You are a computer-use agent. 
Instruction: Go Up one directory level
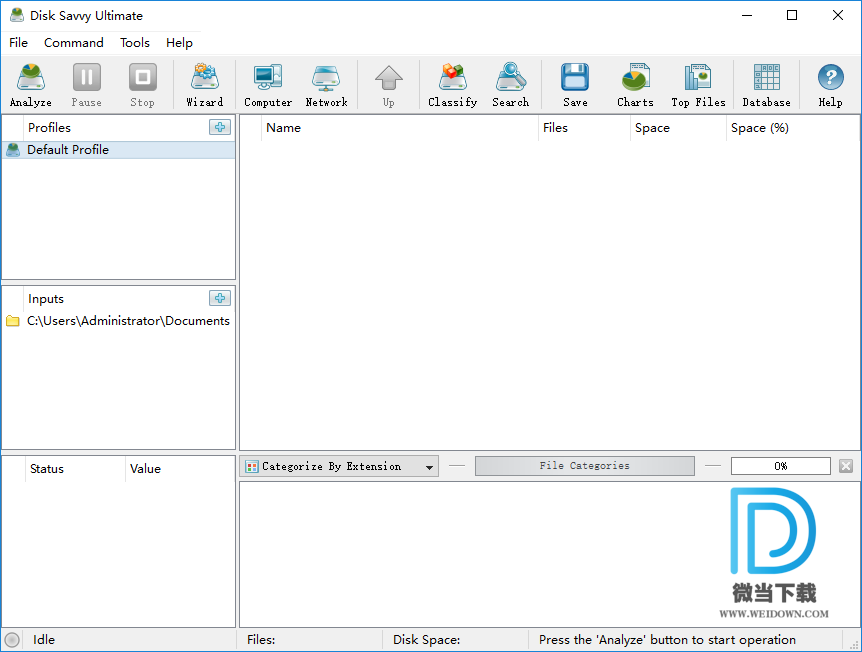click(x=389, y=85)
